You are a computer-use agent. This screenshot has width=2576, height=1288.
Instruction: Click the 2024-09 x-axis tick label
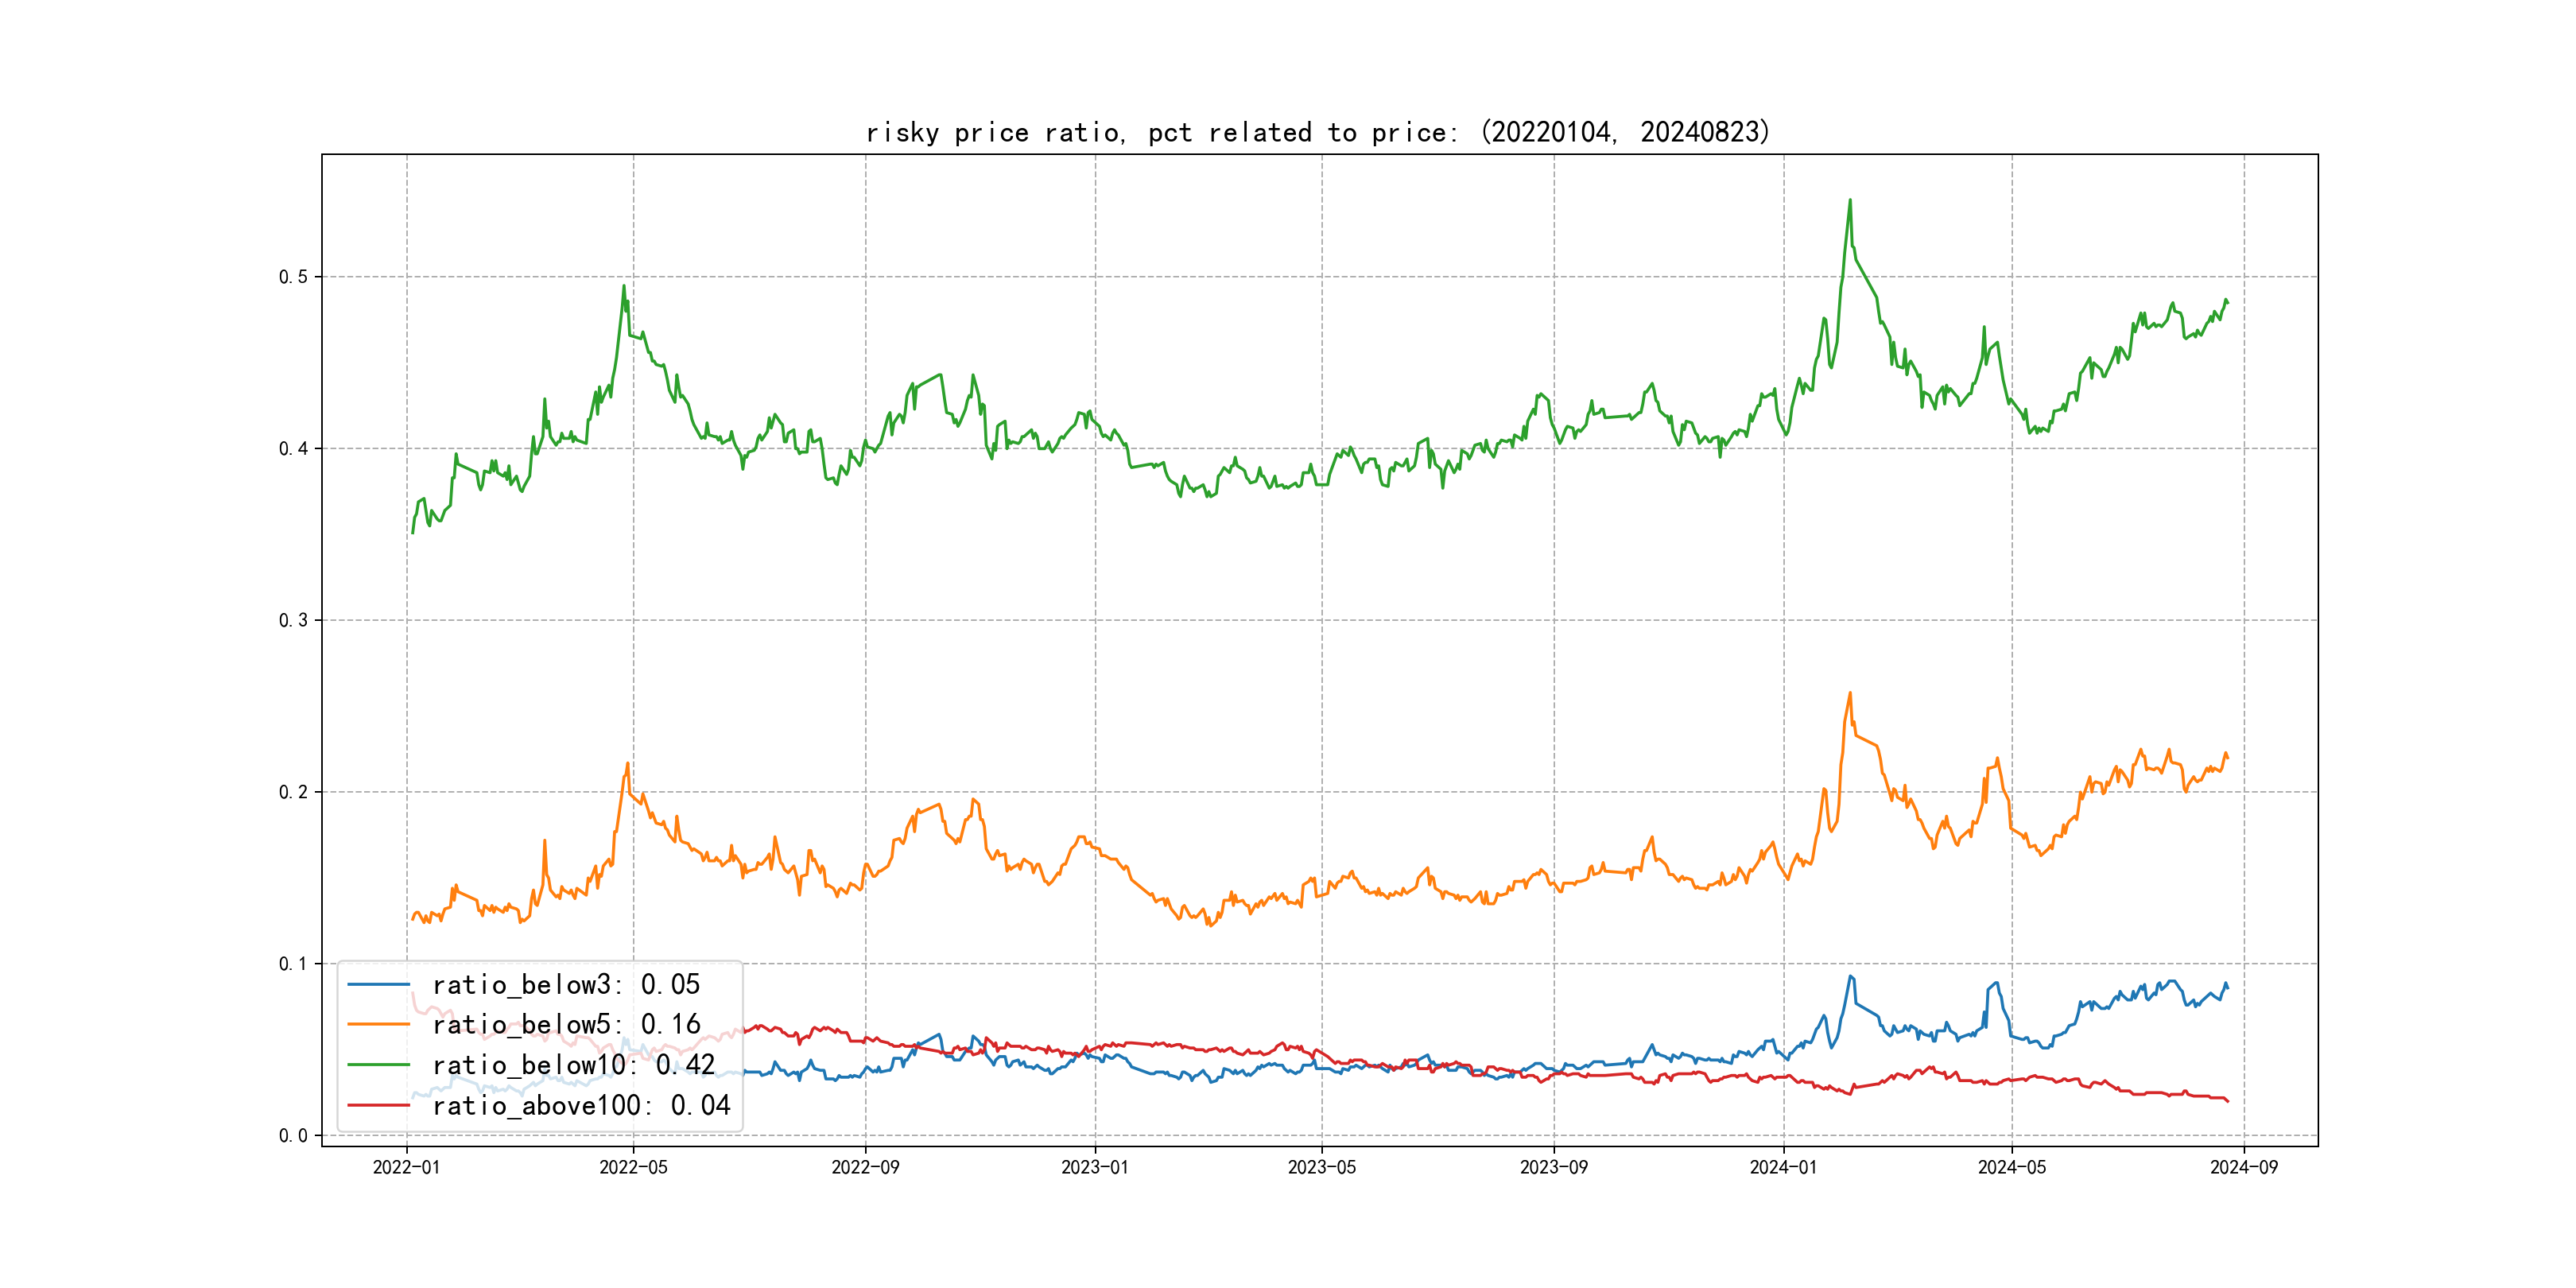pos(2243,1168)
